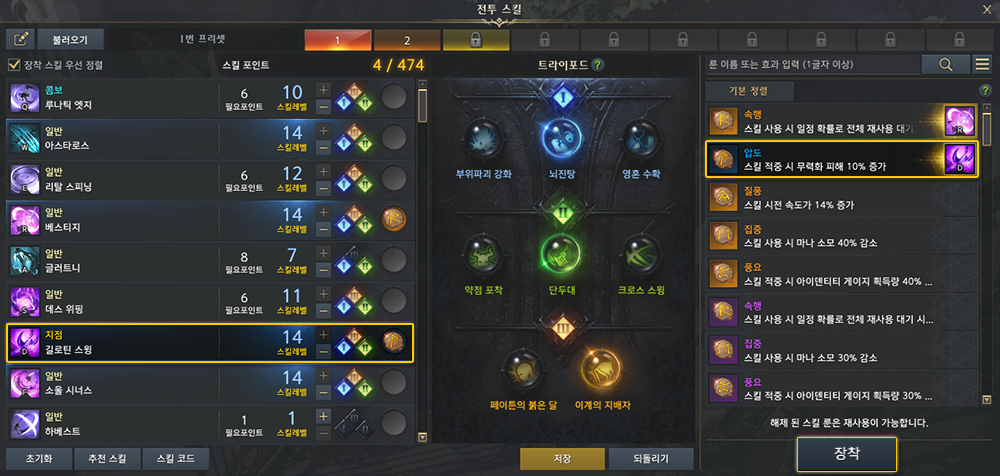
Task: Click the rune name search input field
Action: (x=812, y=64)
